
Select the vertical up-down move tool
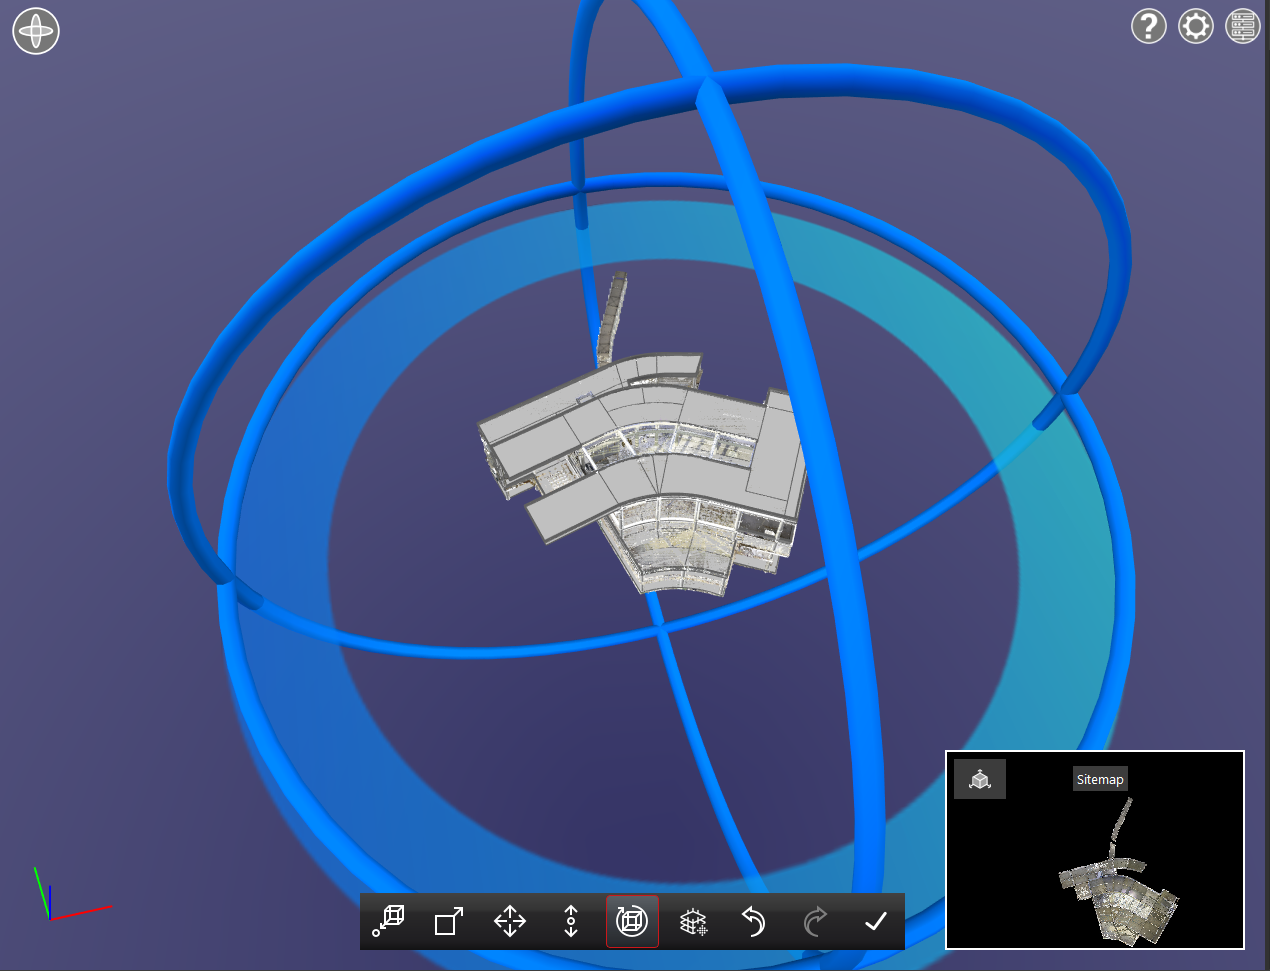click(x=571, y=921)
